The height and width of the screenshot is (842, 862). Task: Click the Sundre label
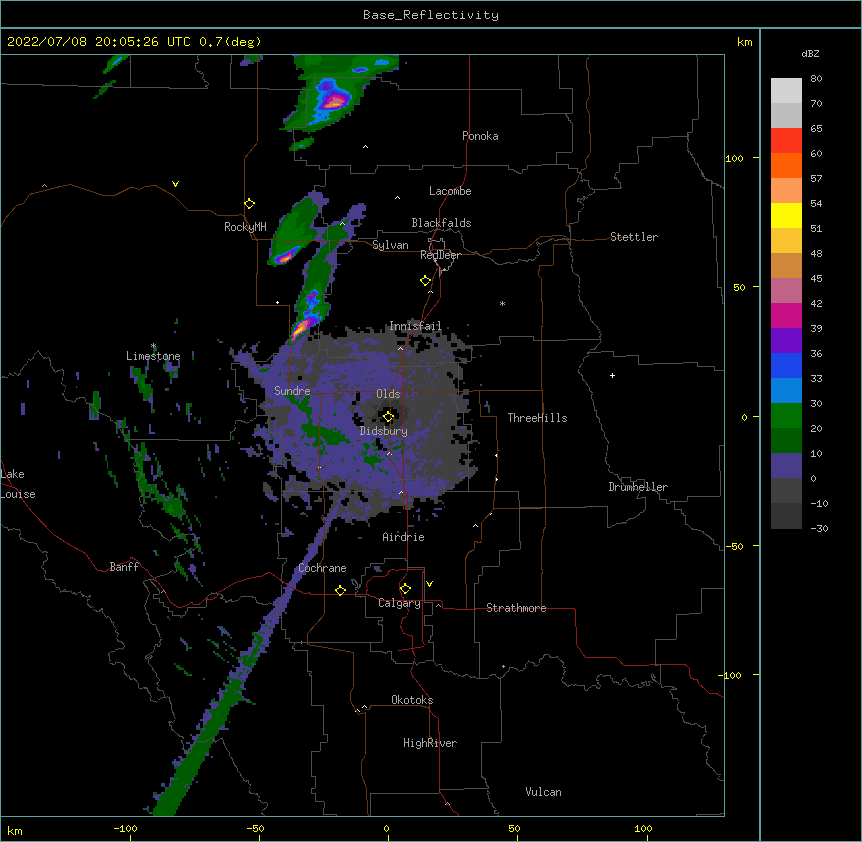[292, 391]
